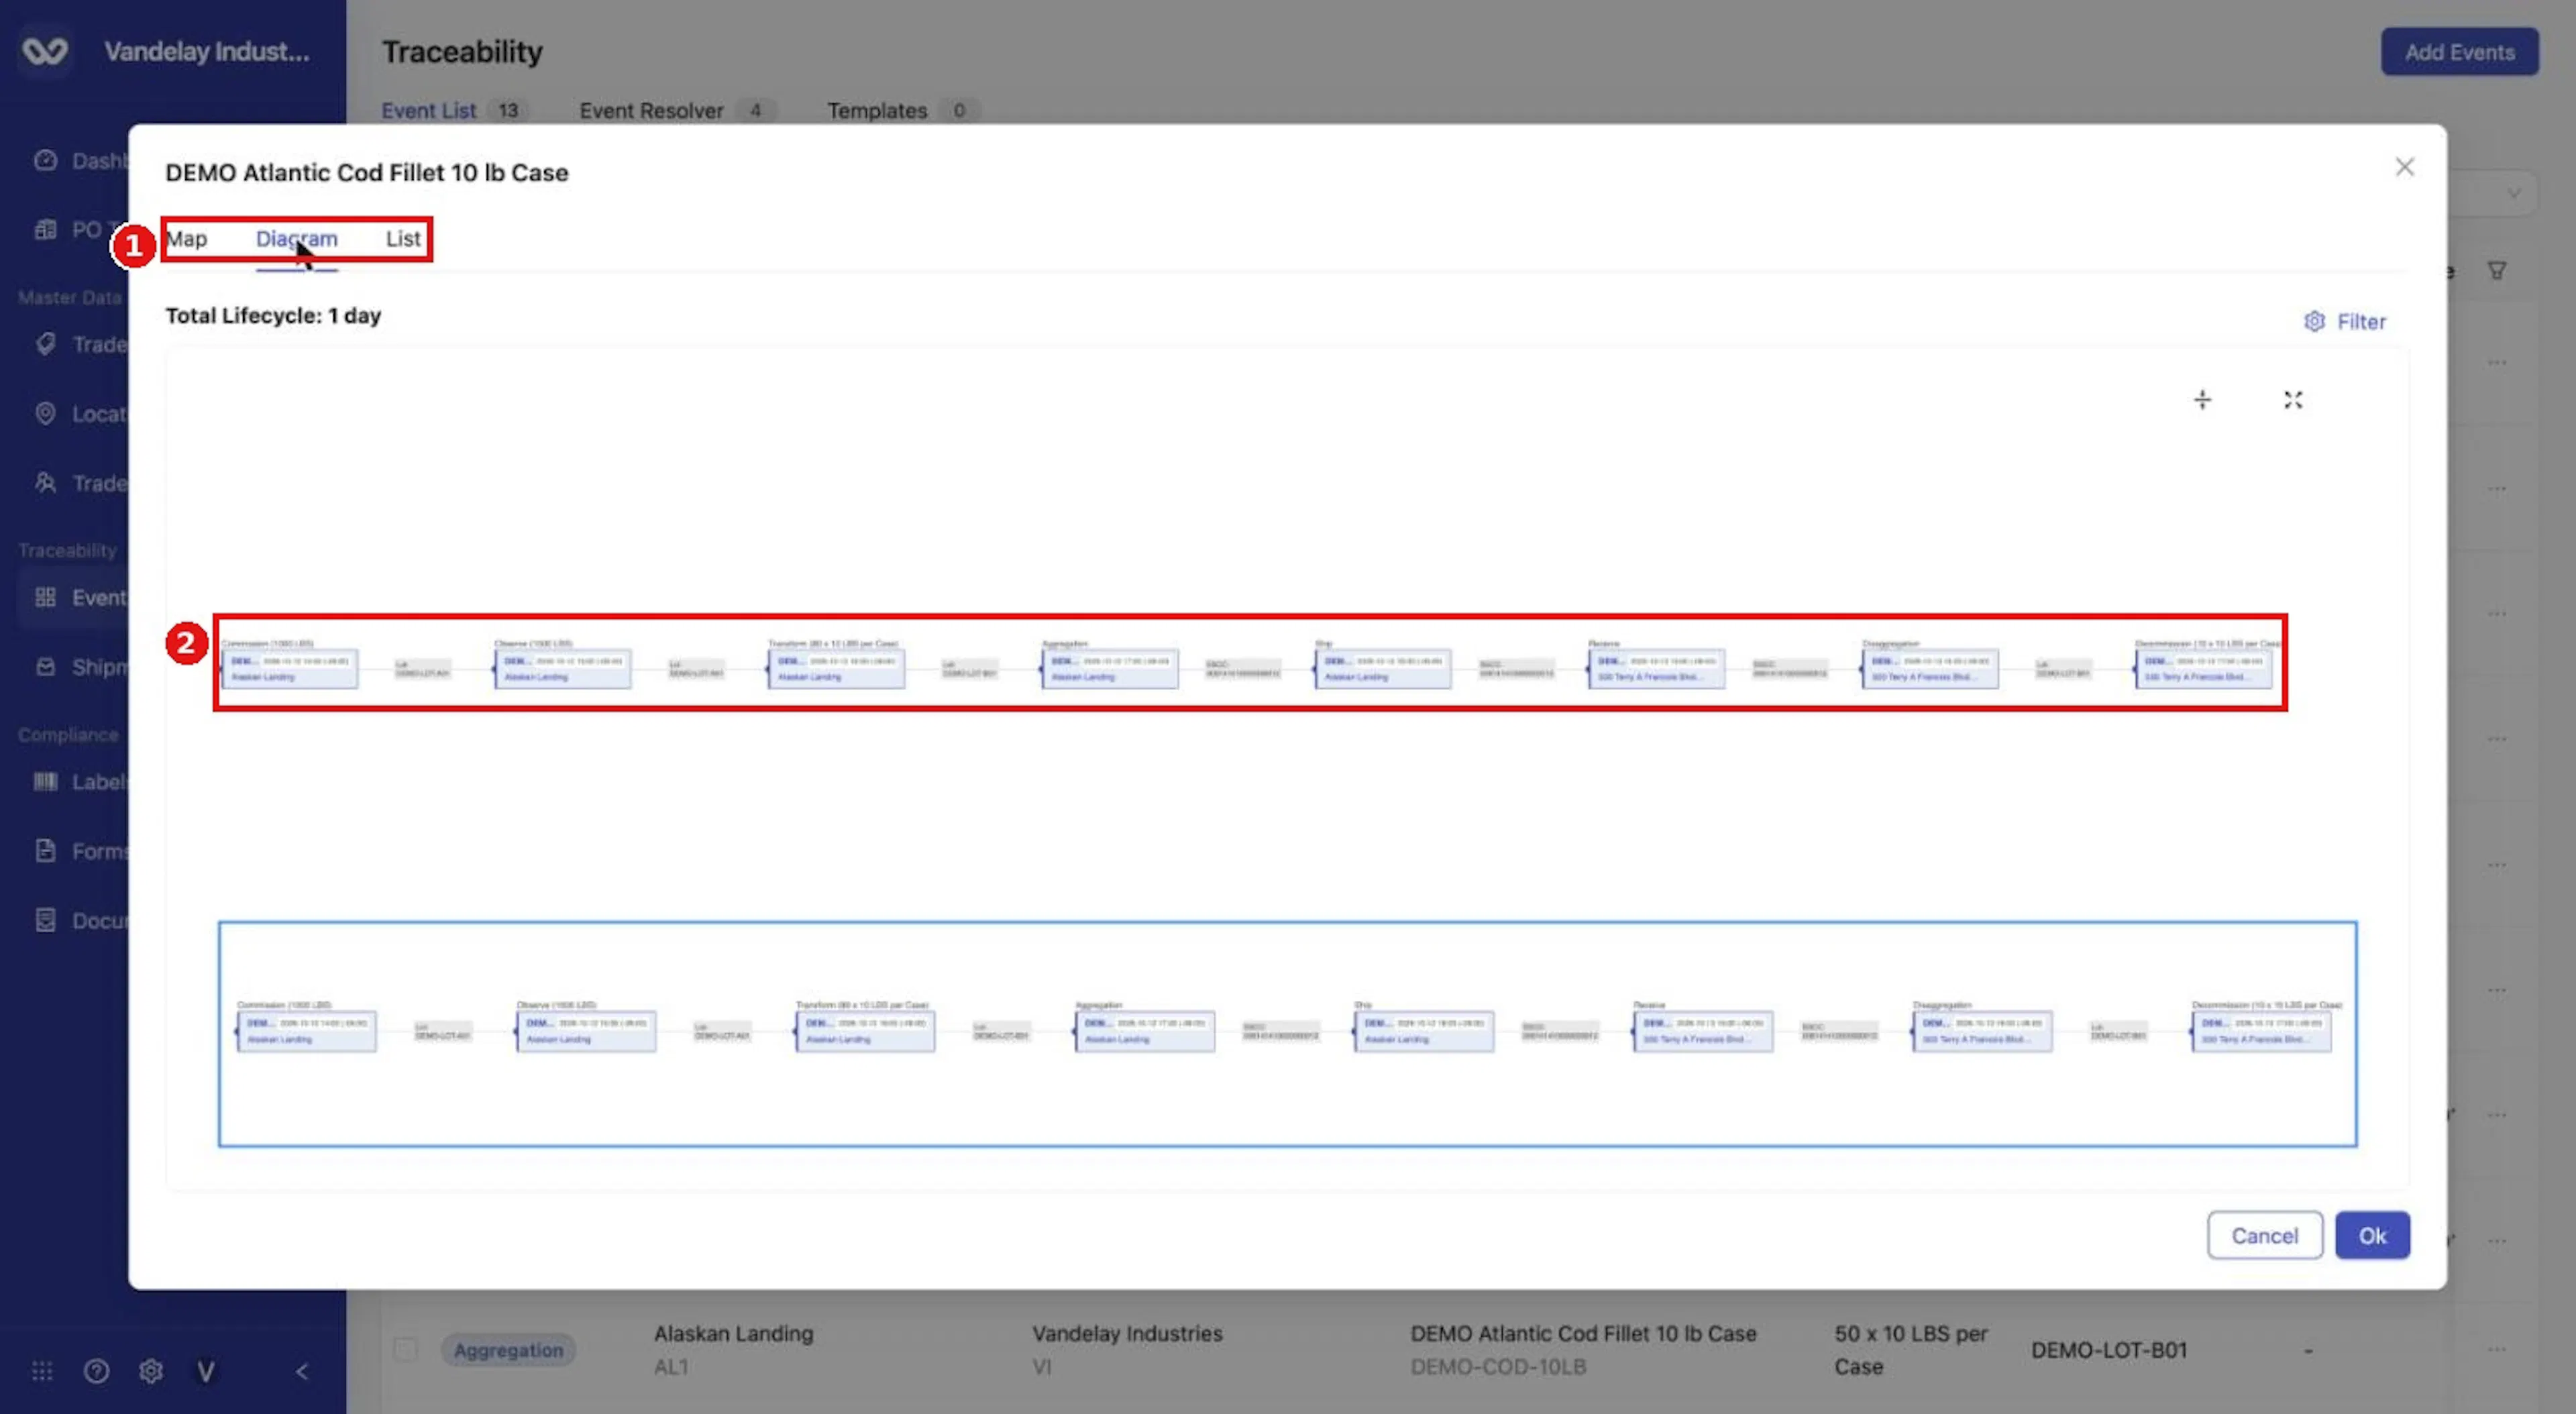Open the List tab in dialog
This screenshot has width=2576, height=1414.
403,238
